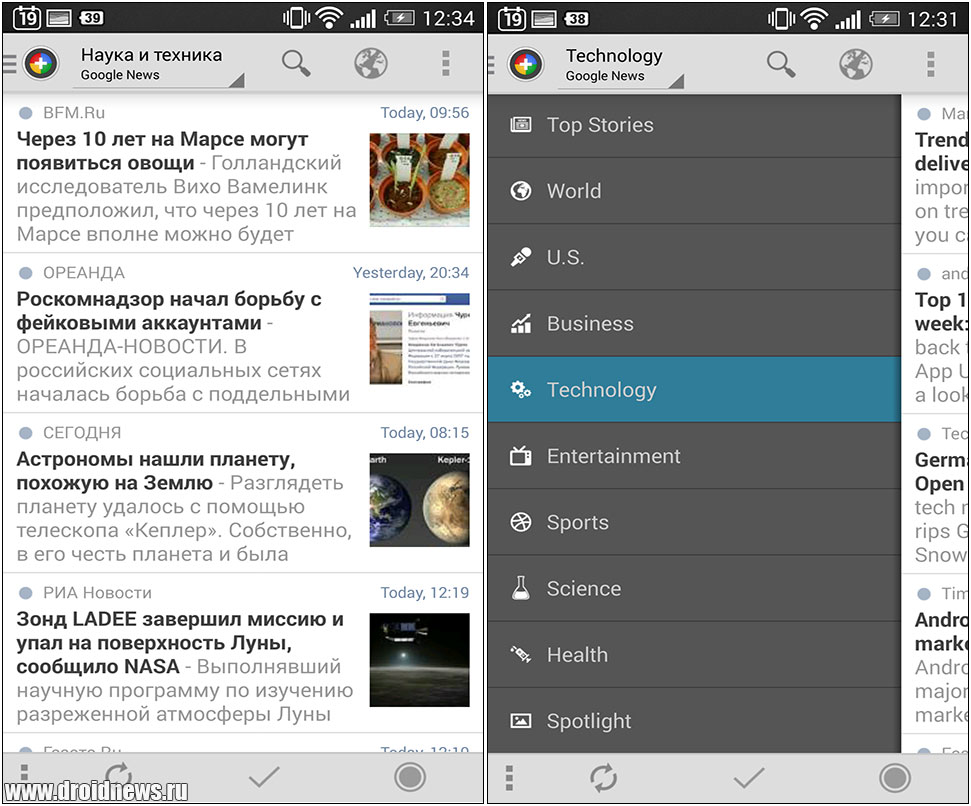Select U.S. category in drawer
The height and width of the screenshot is (806, 971).
[x=694, y=257]
